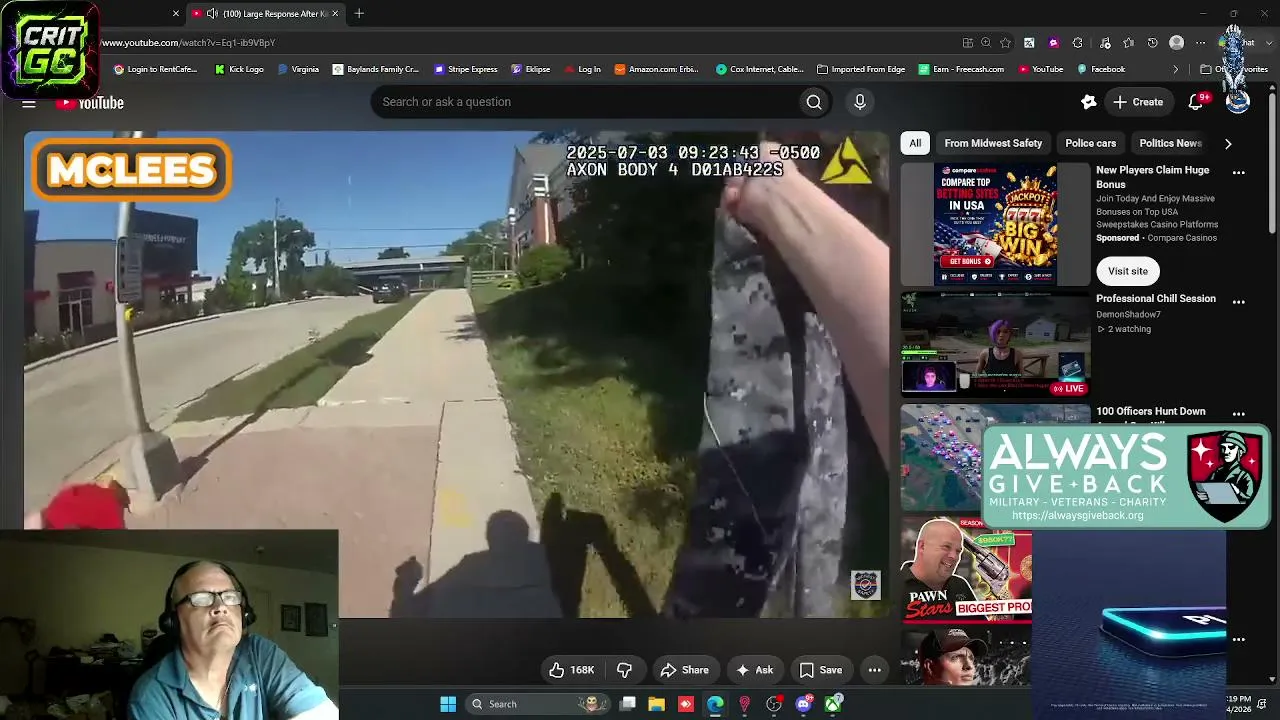Open the Virginia bookmark

tap(299, 70)
